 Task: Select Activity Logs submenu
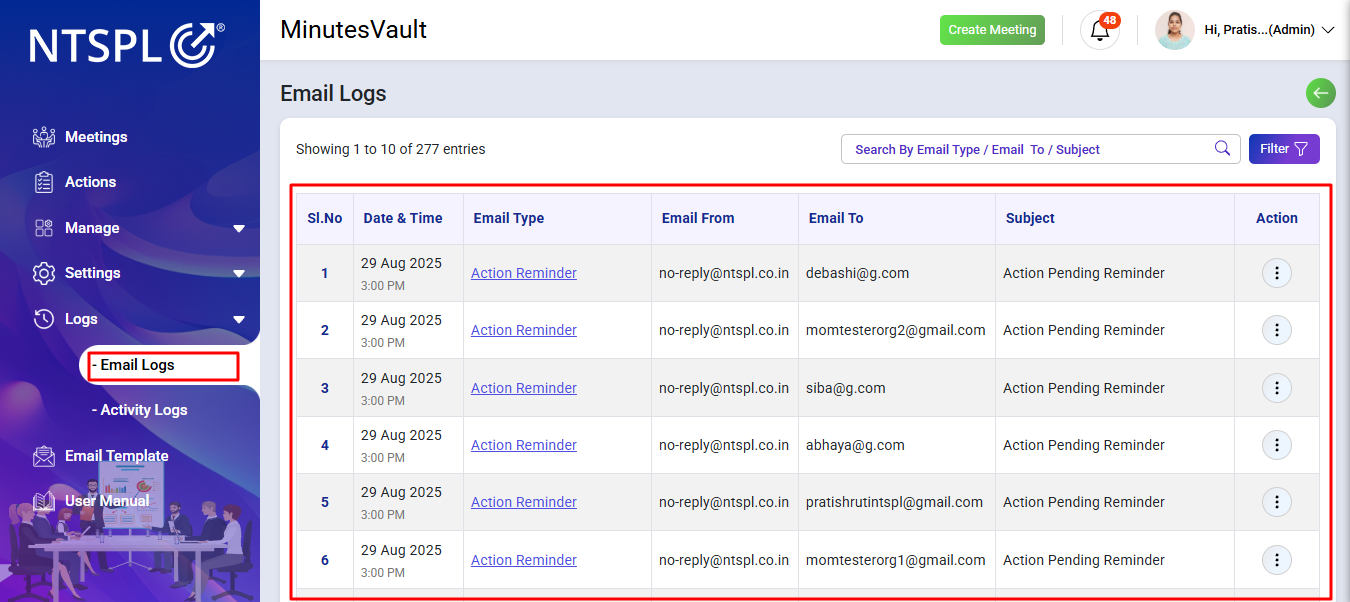pos(139,410)
